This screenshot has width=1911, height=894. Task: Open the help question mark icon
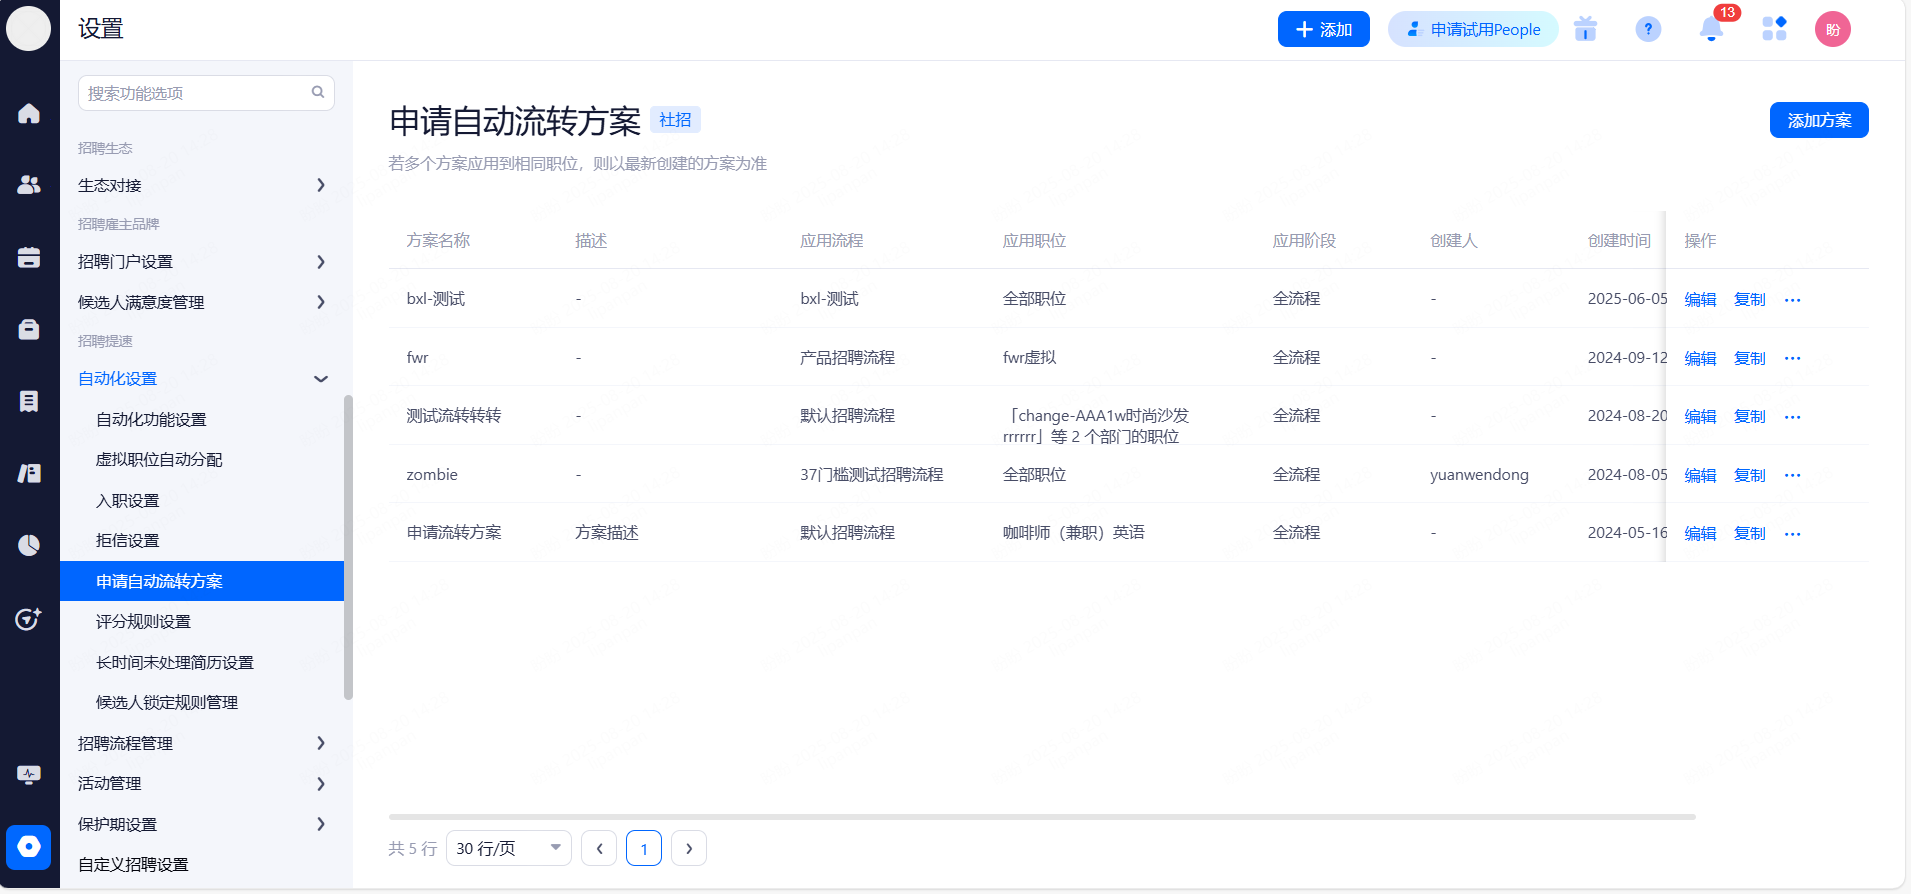[x=1648, y=30]
